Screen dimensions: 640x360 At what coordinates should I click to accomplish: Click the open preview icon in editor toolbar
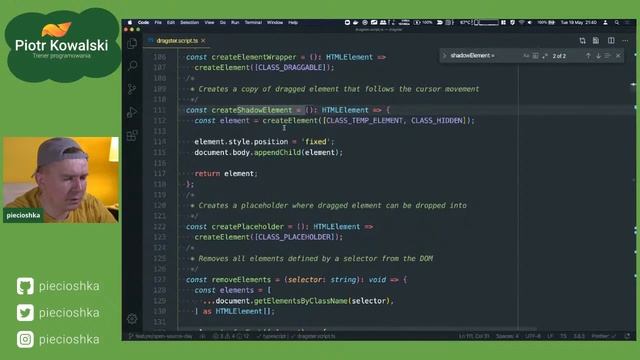[596, 40]
